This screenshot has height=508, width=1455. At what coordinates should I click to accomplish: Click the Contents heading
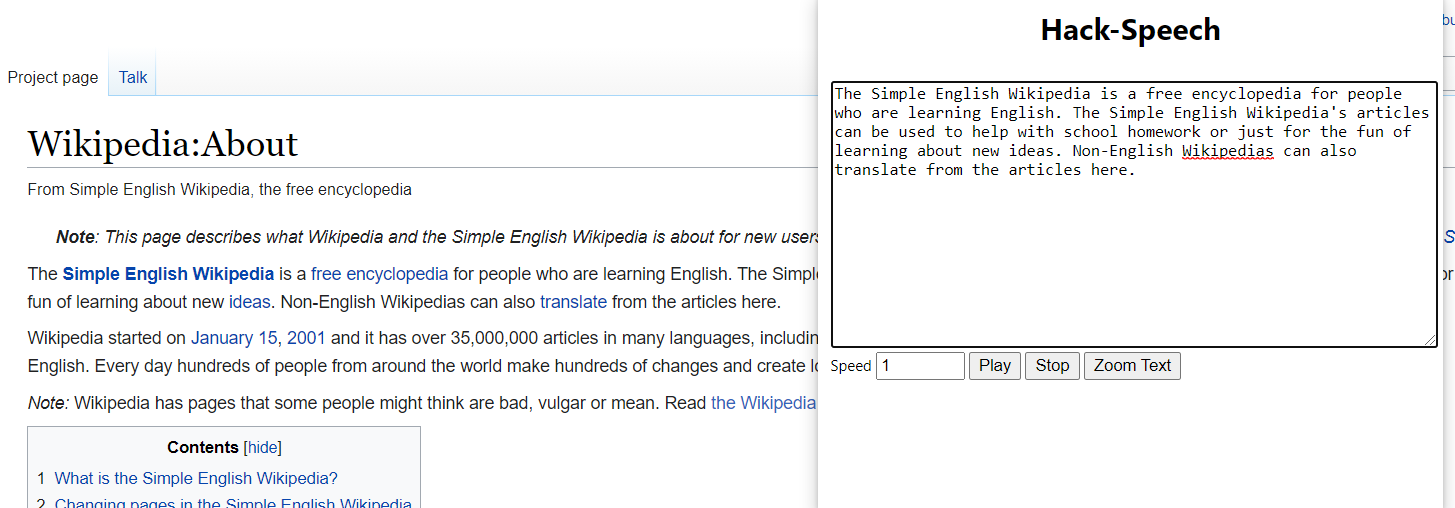tap(203, 447)
